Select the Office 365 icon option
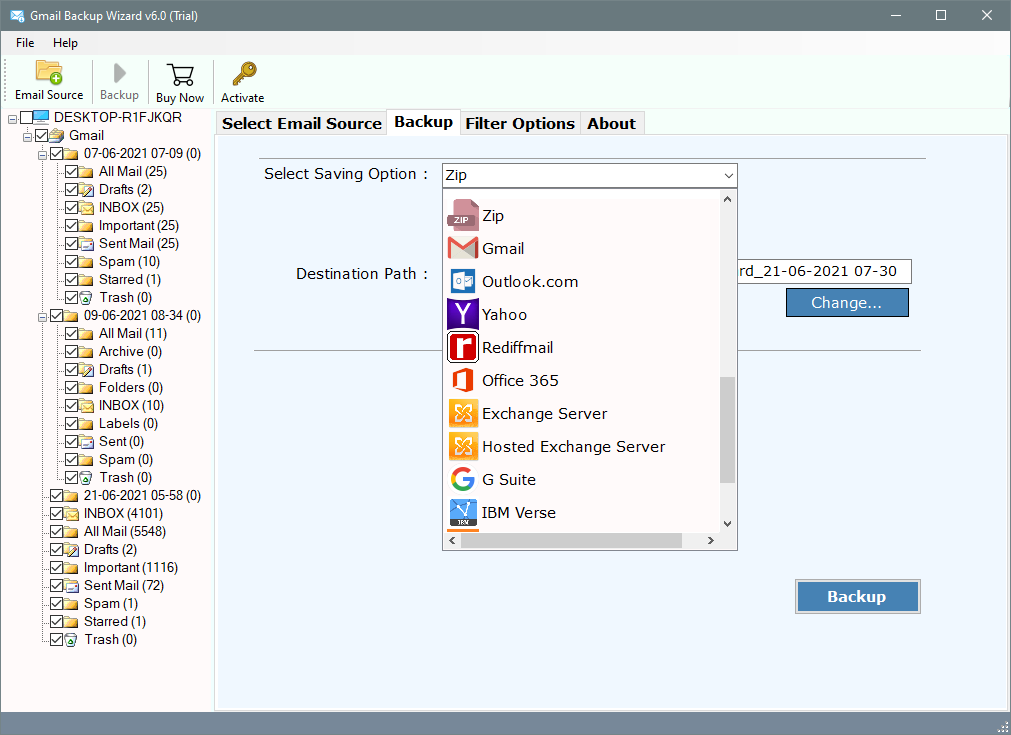Image resolution: width=1011 pixels, height=735 pixels. [x=463, y=380]
